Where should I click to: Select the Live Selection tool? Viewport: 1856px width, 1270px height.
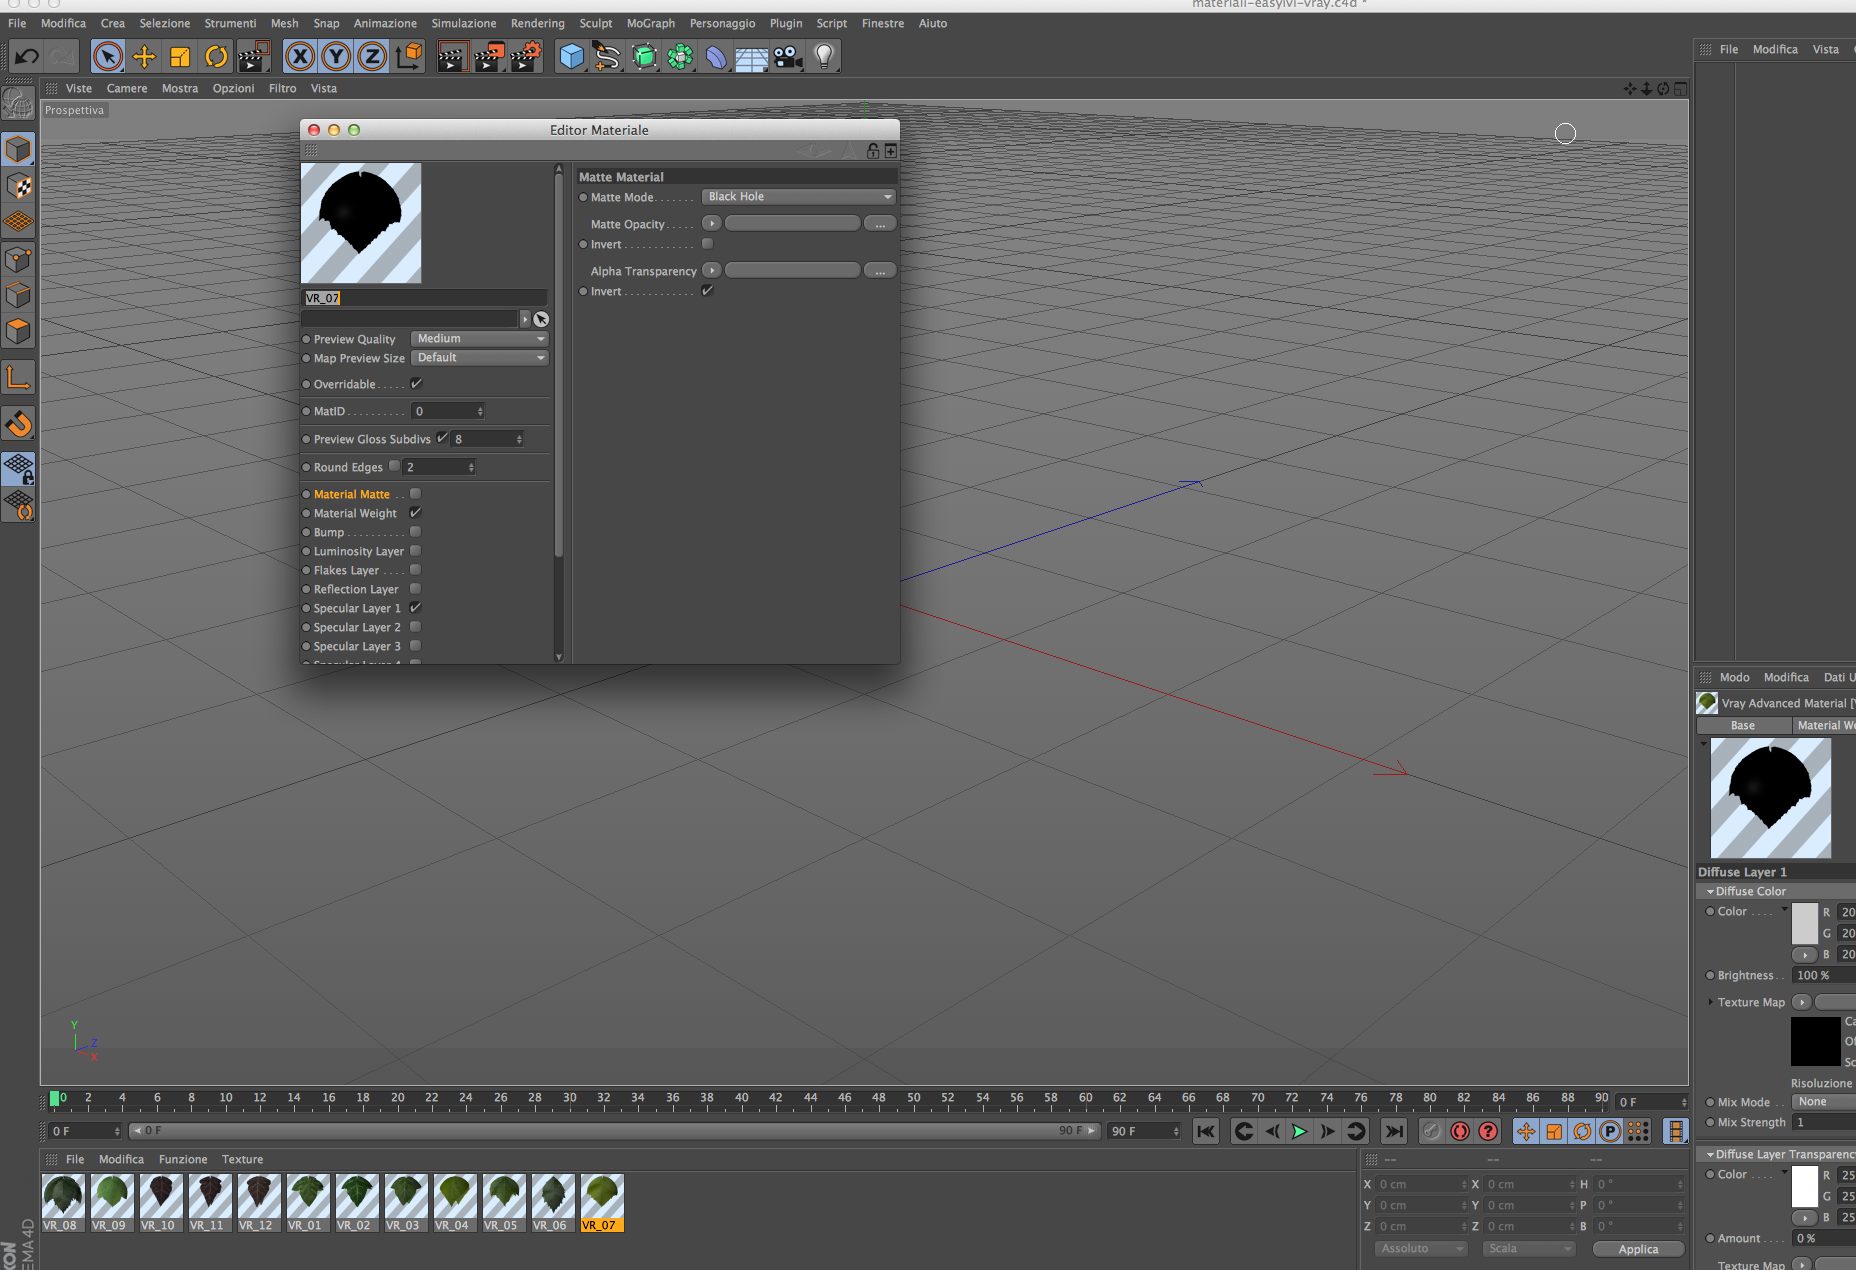[x=108, y=56]
